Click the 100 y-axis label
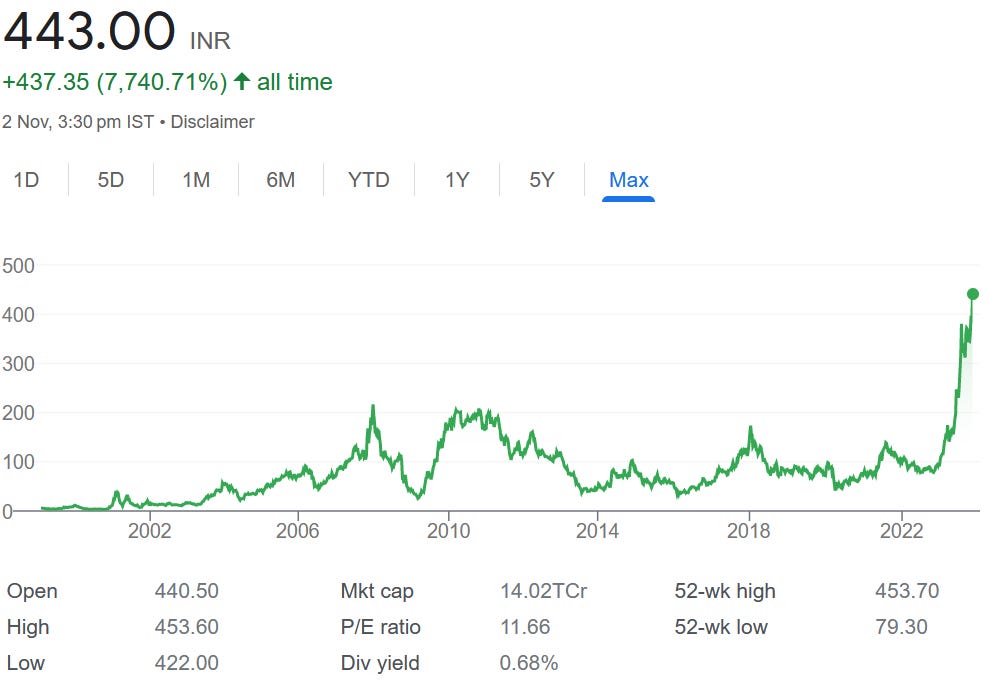 pos(18,462)
